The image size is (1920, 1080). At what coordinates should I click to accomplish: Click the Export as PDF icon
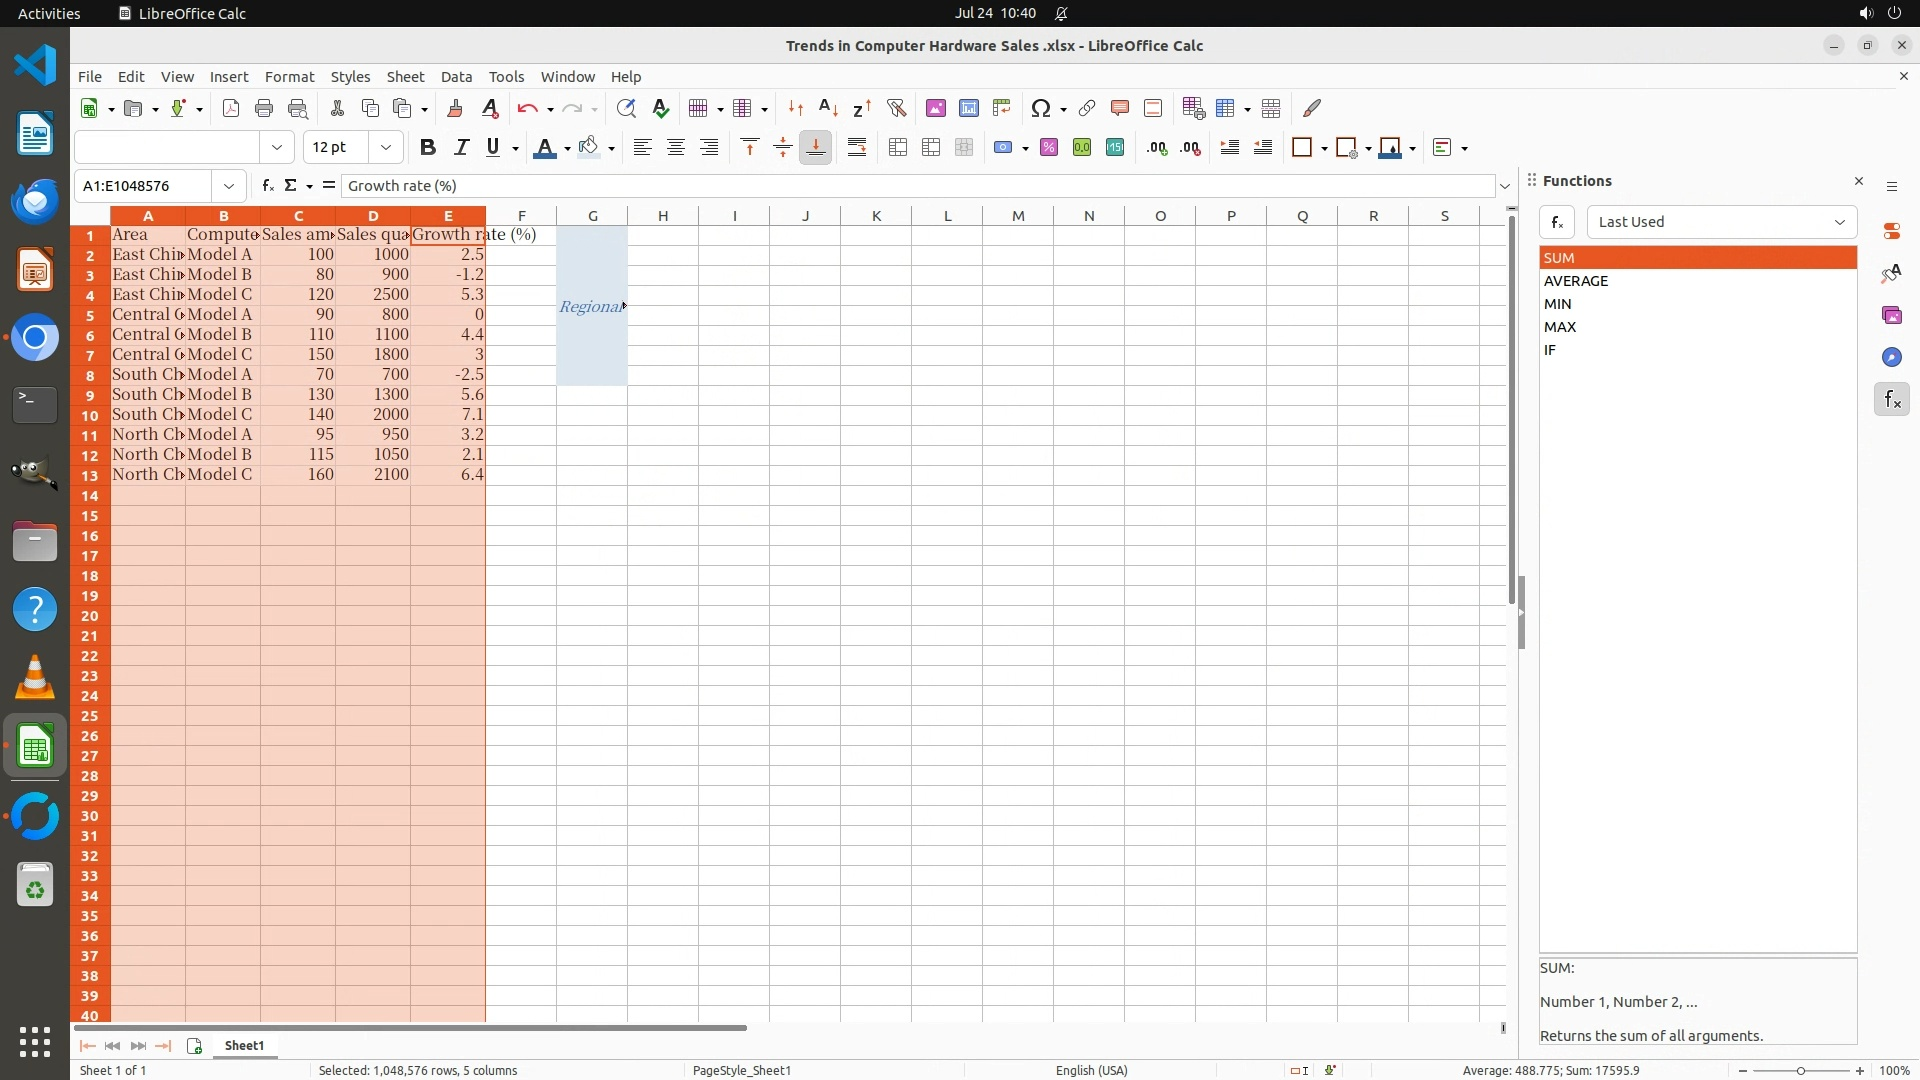(231, 109)
